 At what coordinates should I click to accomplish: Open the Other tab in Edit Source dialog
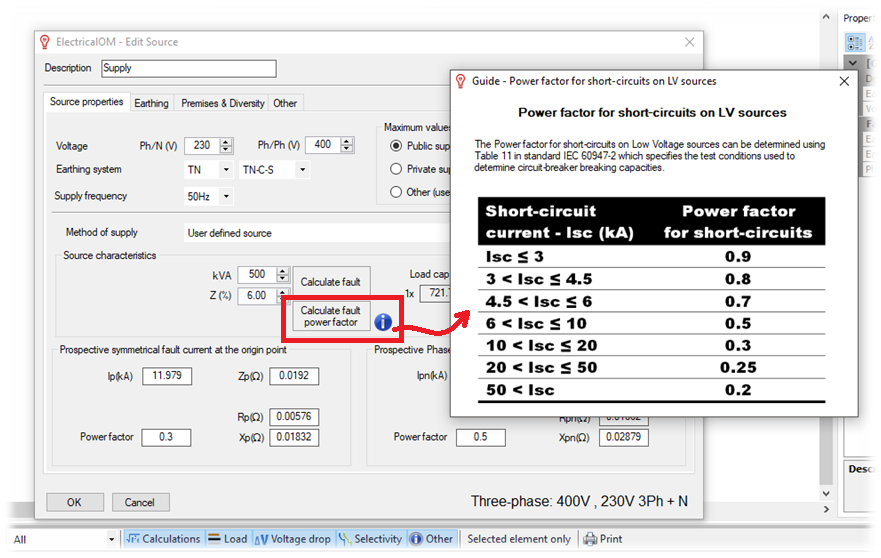285,103
